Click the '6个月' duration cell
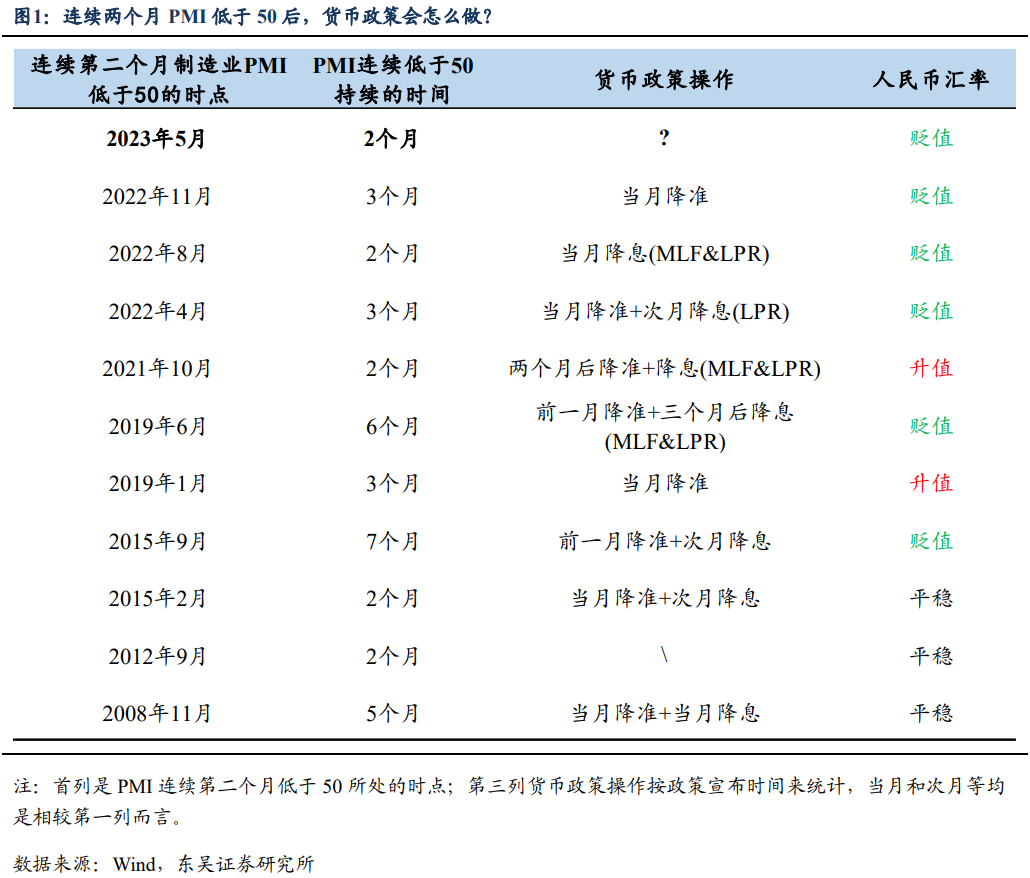Image resolution: width=1030 pixels, height=878 pixels. (x=392, y=427)
